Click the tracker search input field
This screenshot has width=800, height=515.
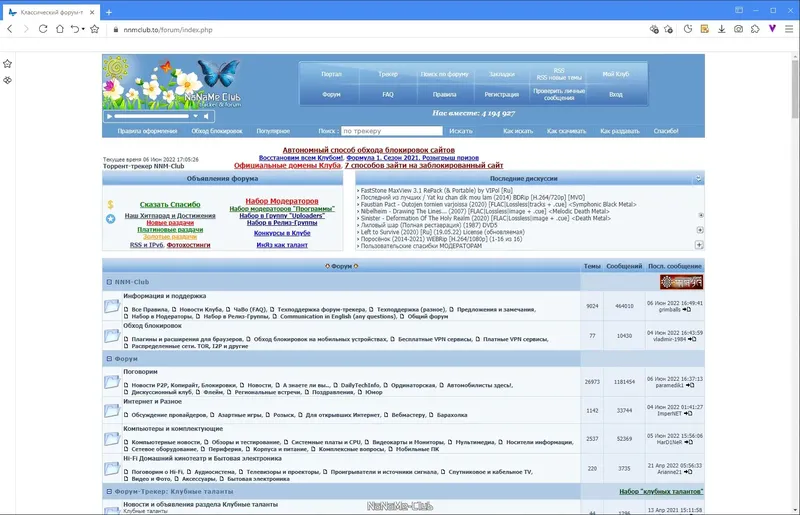click(392, 131)
